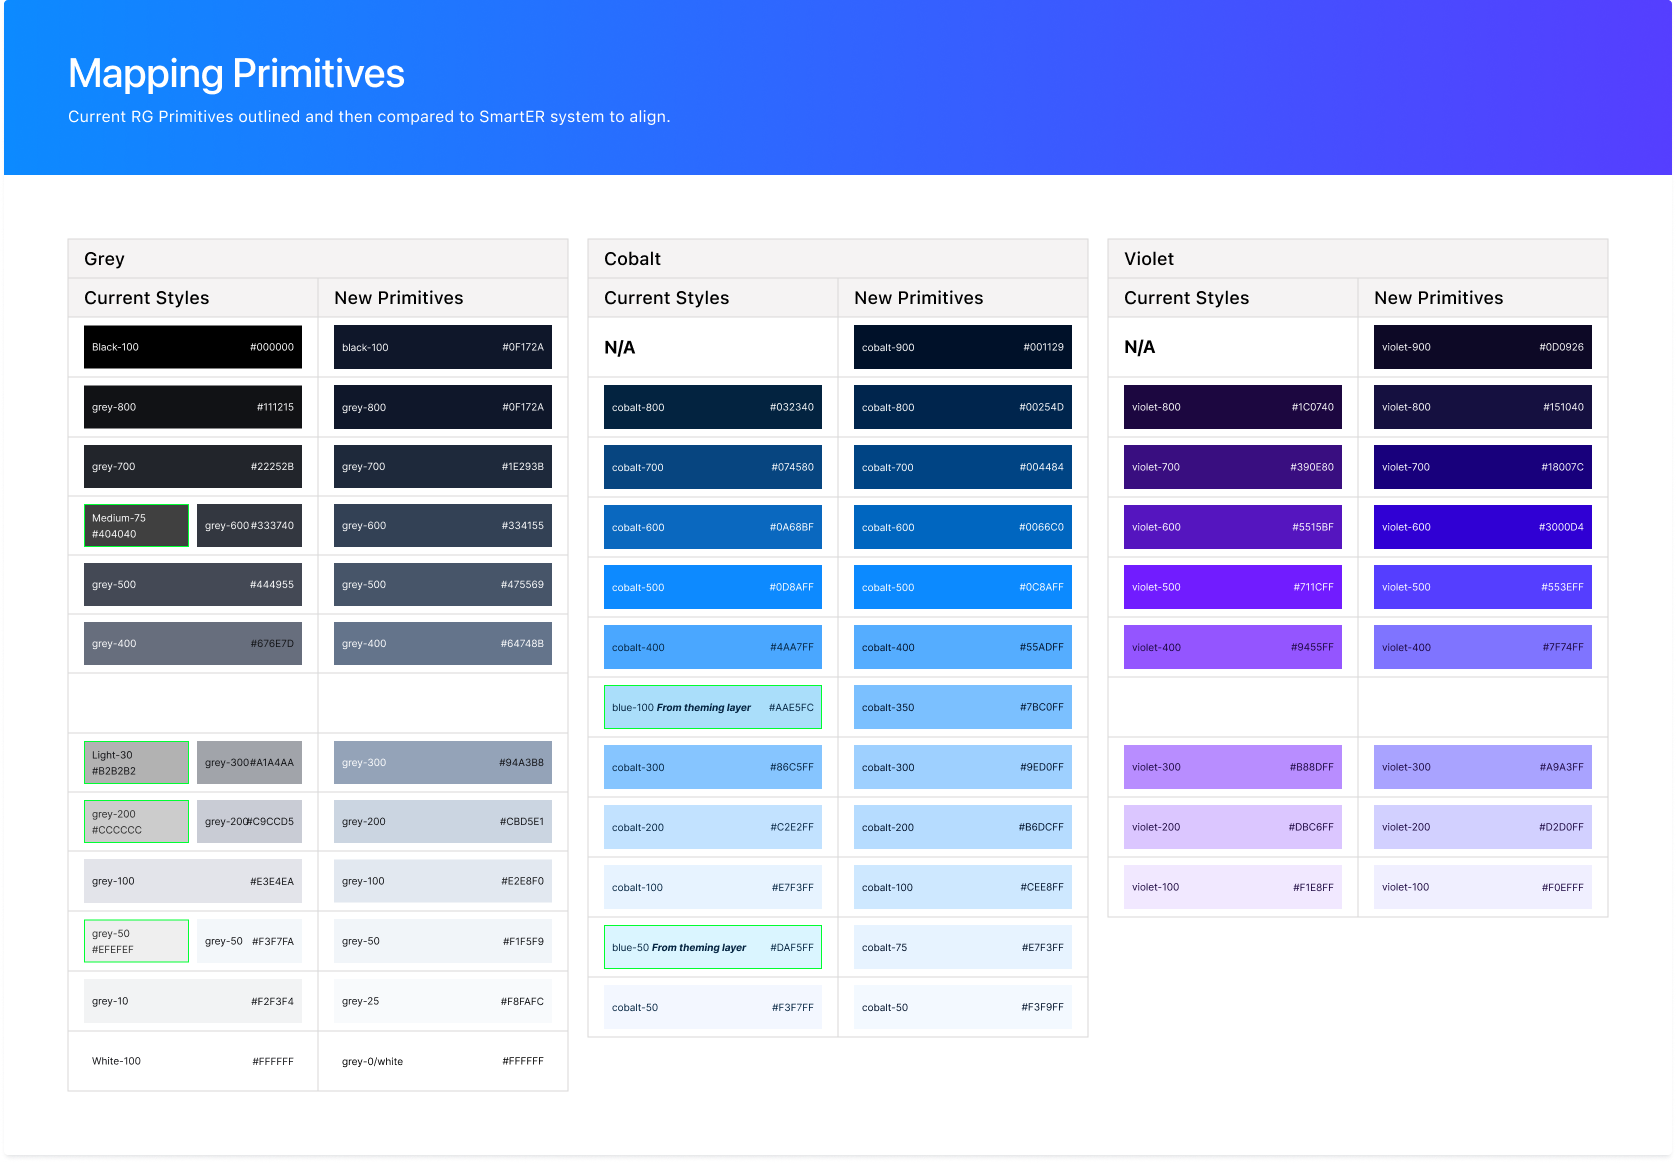Select the grey-400 #676E7D swatch

click(x=193, y=643)
